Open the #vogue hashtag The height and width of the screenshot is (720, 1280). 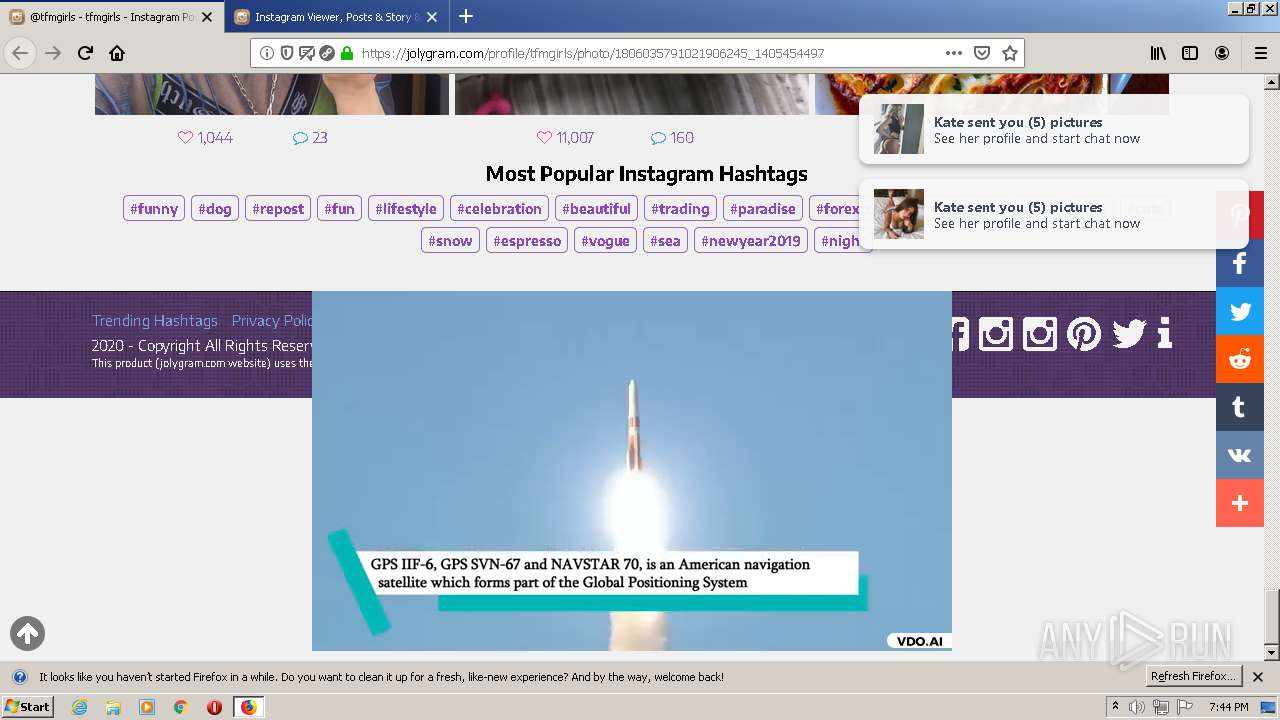tap(606, 241)
